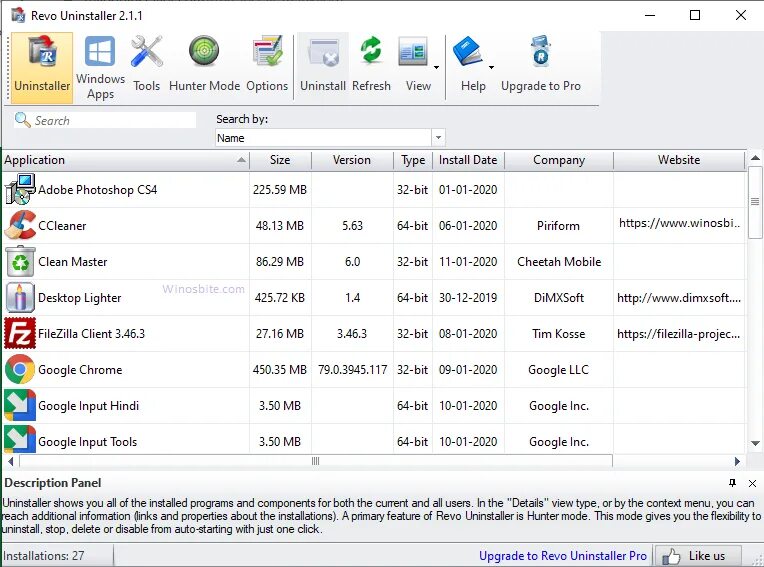Close the Description Panel
The width and height of the screenshot is (764, 567).
point(752,483)
